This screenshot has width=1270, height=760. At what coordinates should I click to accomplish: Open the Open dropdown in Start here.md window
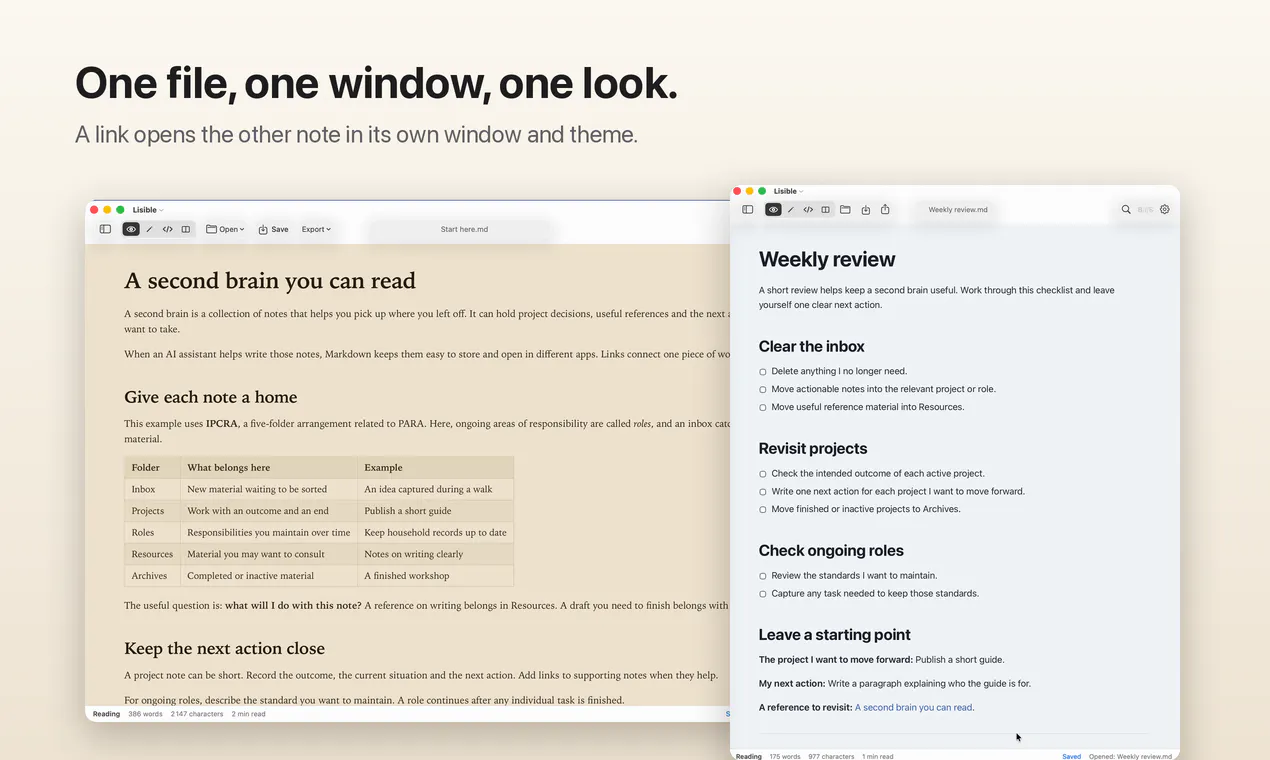[225, 229]
